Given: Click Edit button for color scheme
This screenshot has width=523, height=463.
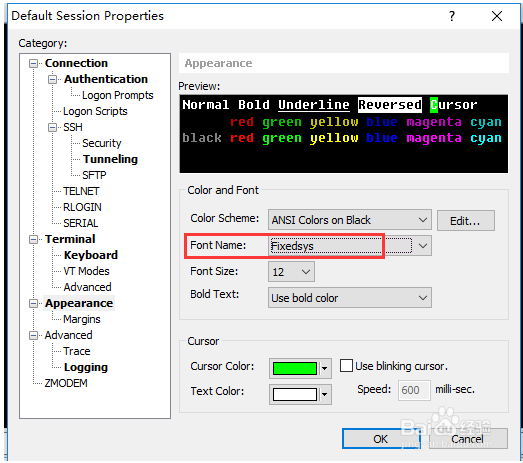Looking at the screenshot, I should (x=466, y=220).
